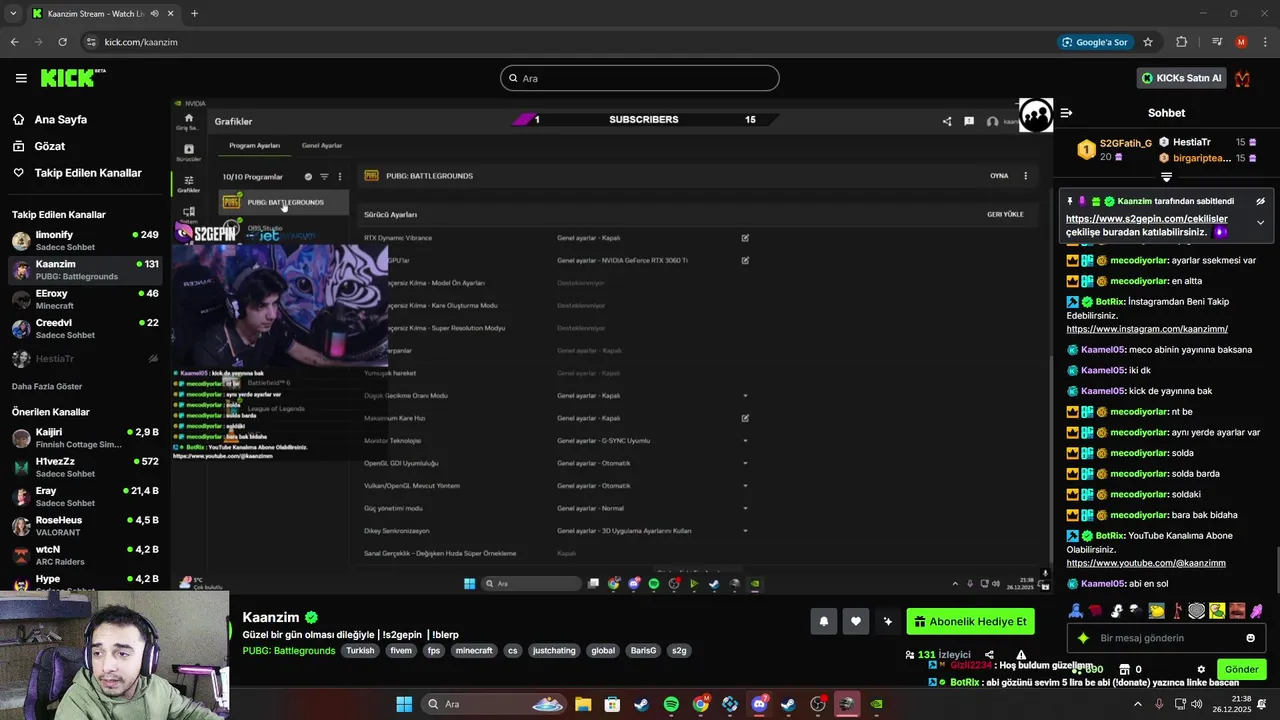This screenshot has height=720, width=1280.
Task: Click the justchating tag
Action: [554, 650]
